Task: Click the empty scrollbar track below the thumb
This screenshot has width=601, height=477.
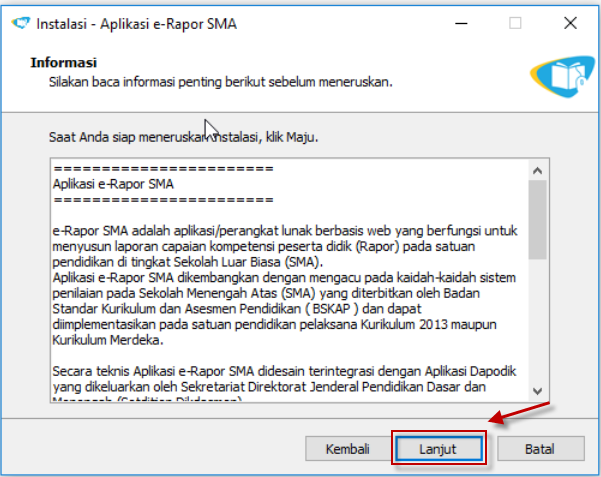Action: pyautogui.click(x=538, y=320)
